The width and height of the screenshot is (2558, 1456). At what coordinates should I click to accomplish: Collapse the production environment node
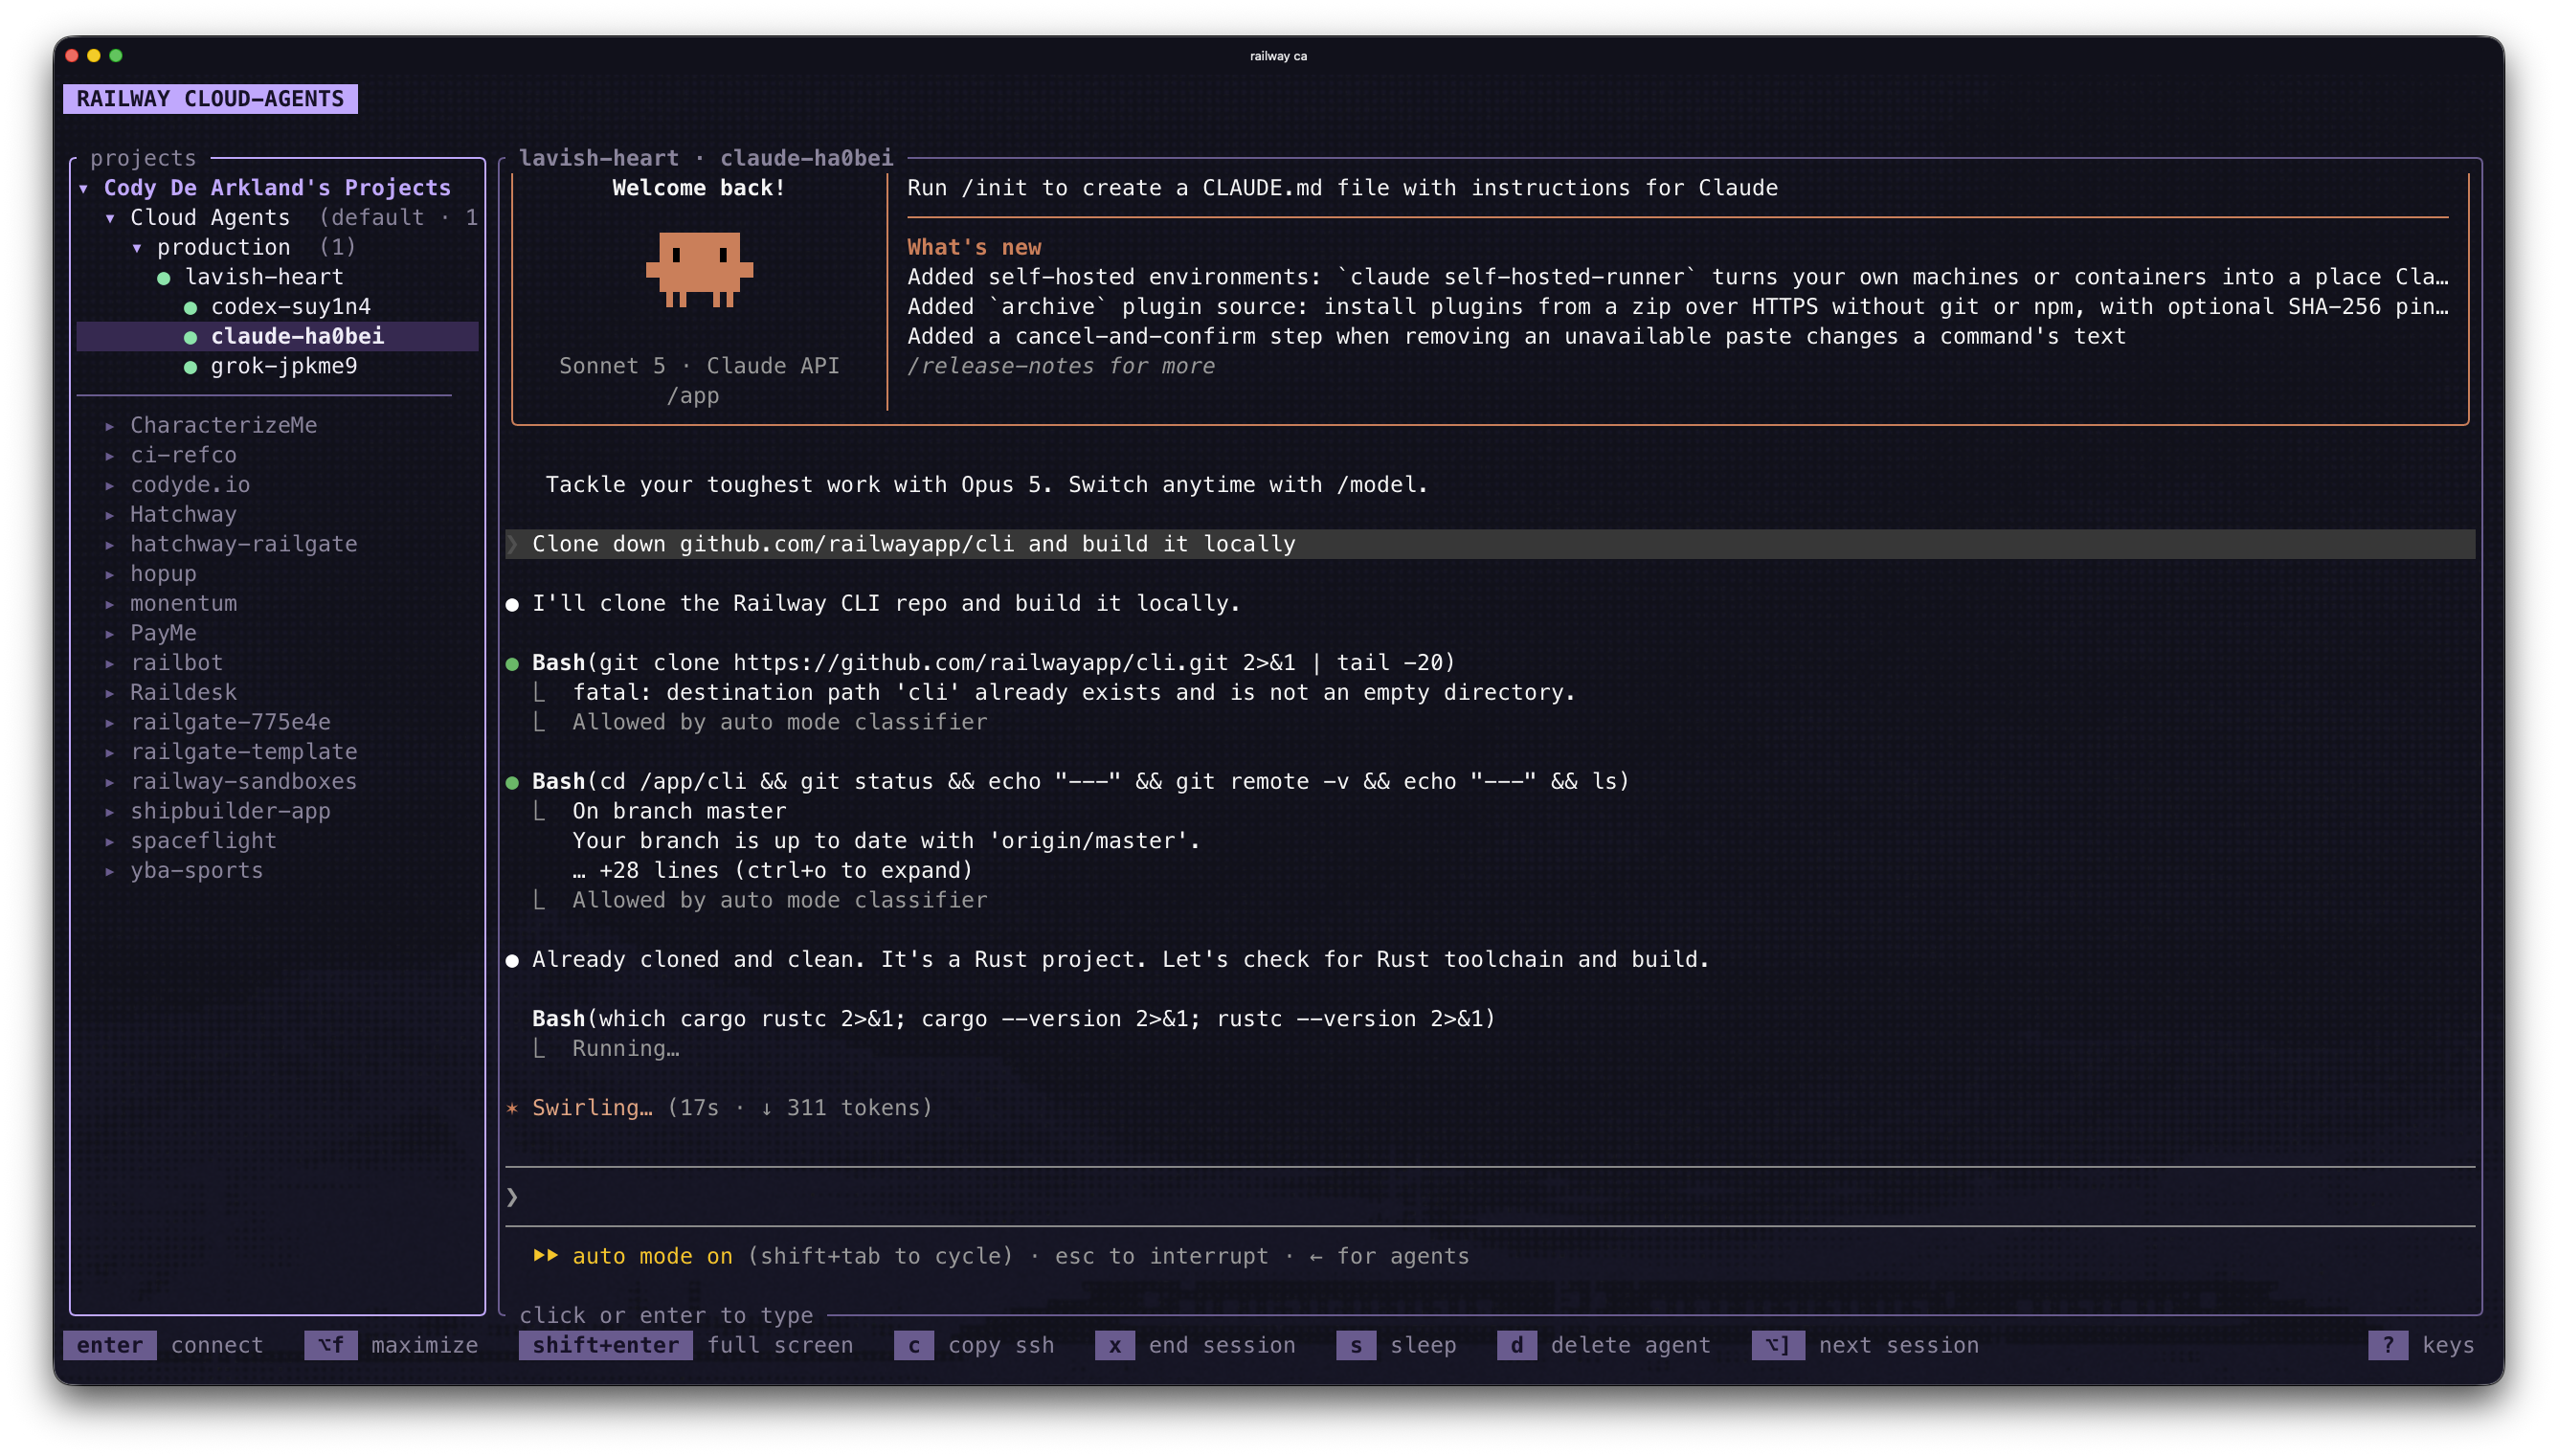137,248
